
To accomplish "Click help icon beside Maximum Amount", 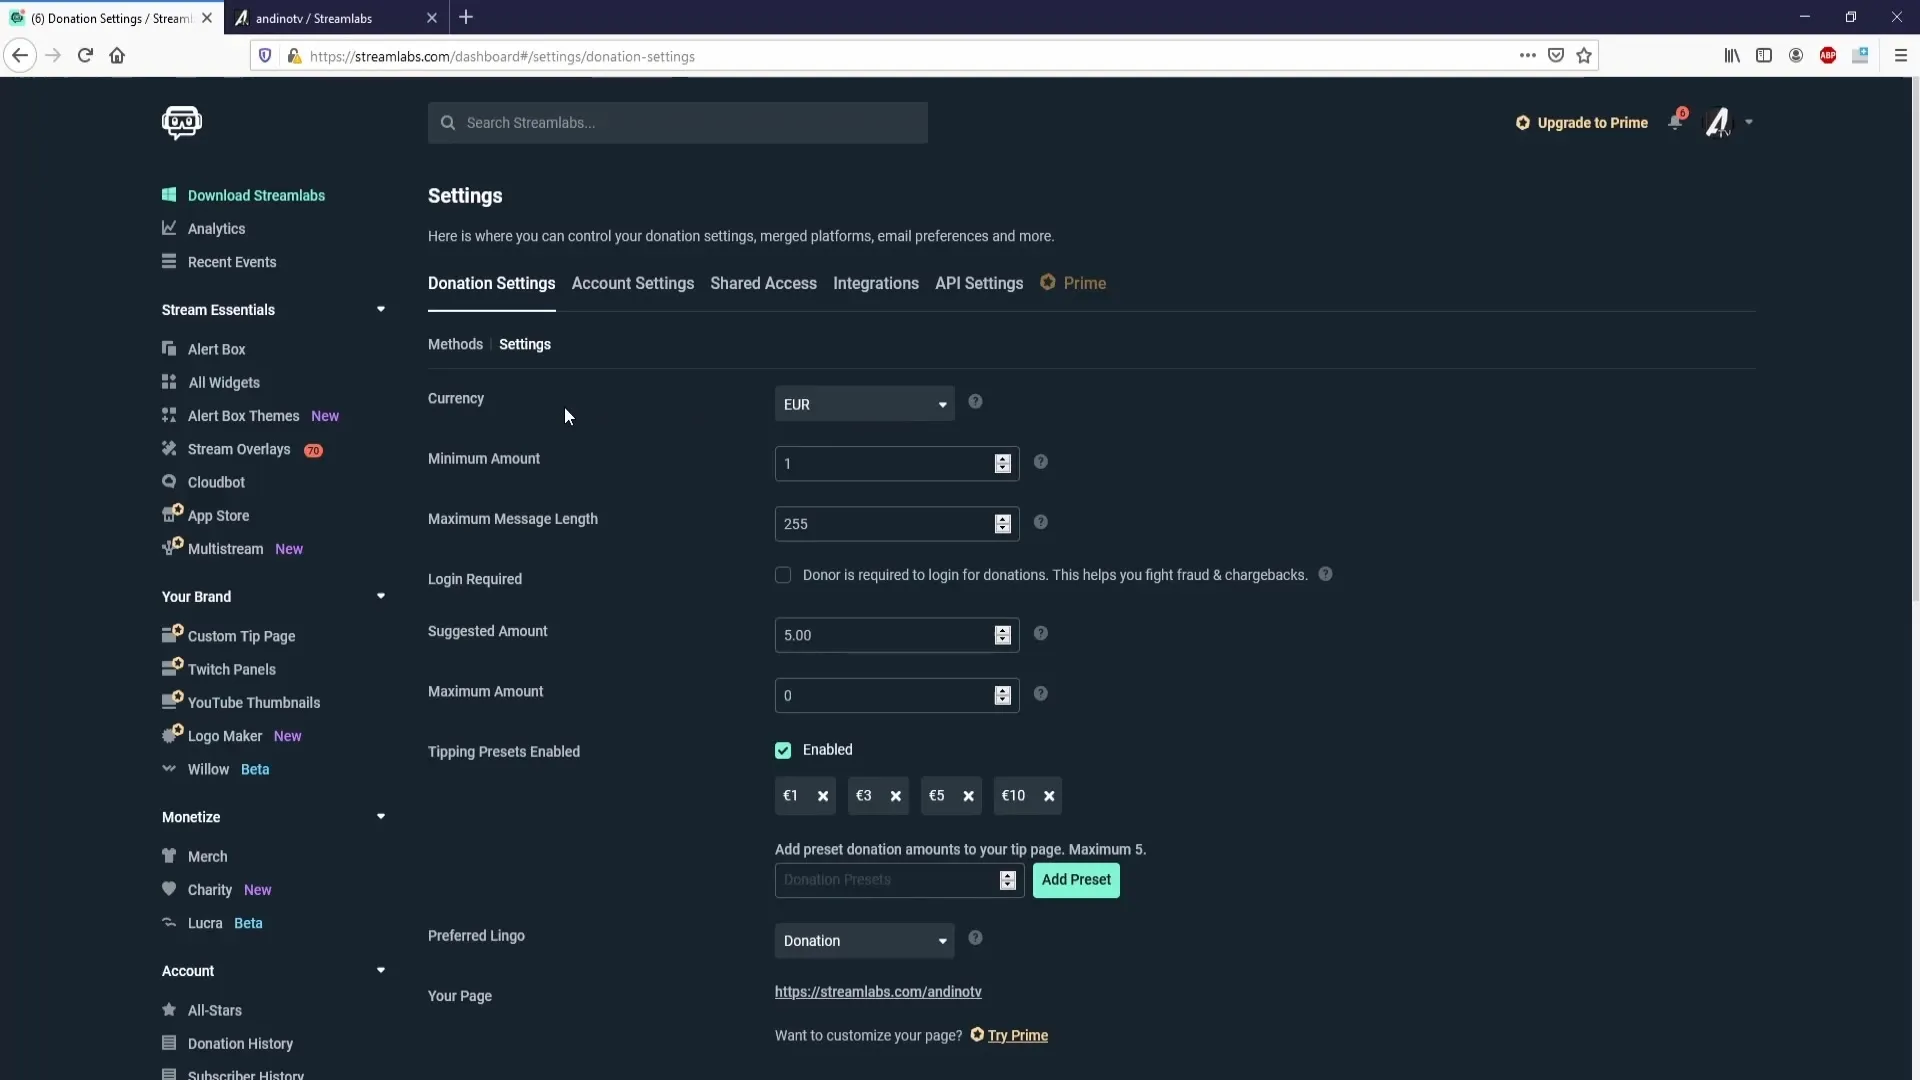I will point(1041,693).
